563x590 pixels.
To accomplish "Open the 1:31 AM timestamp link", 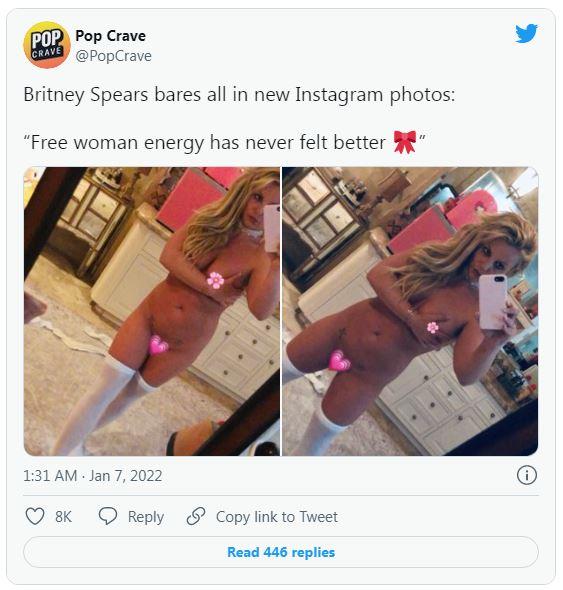I will pyautogui.click(x=50, y=476).
